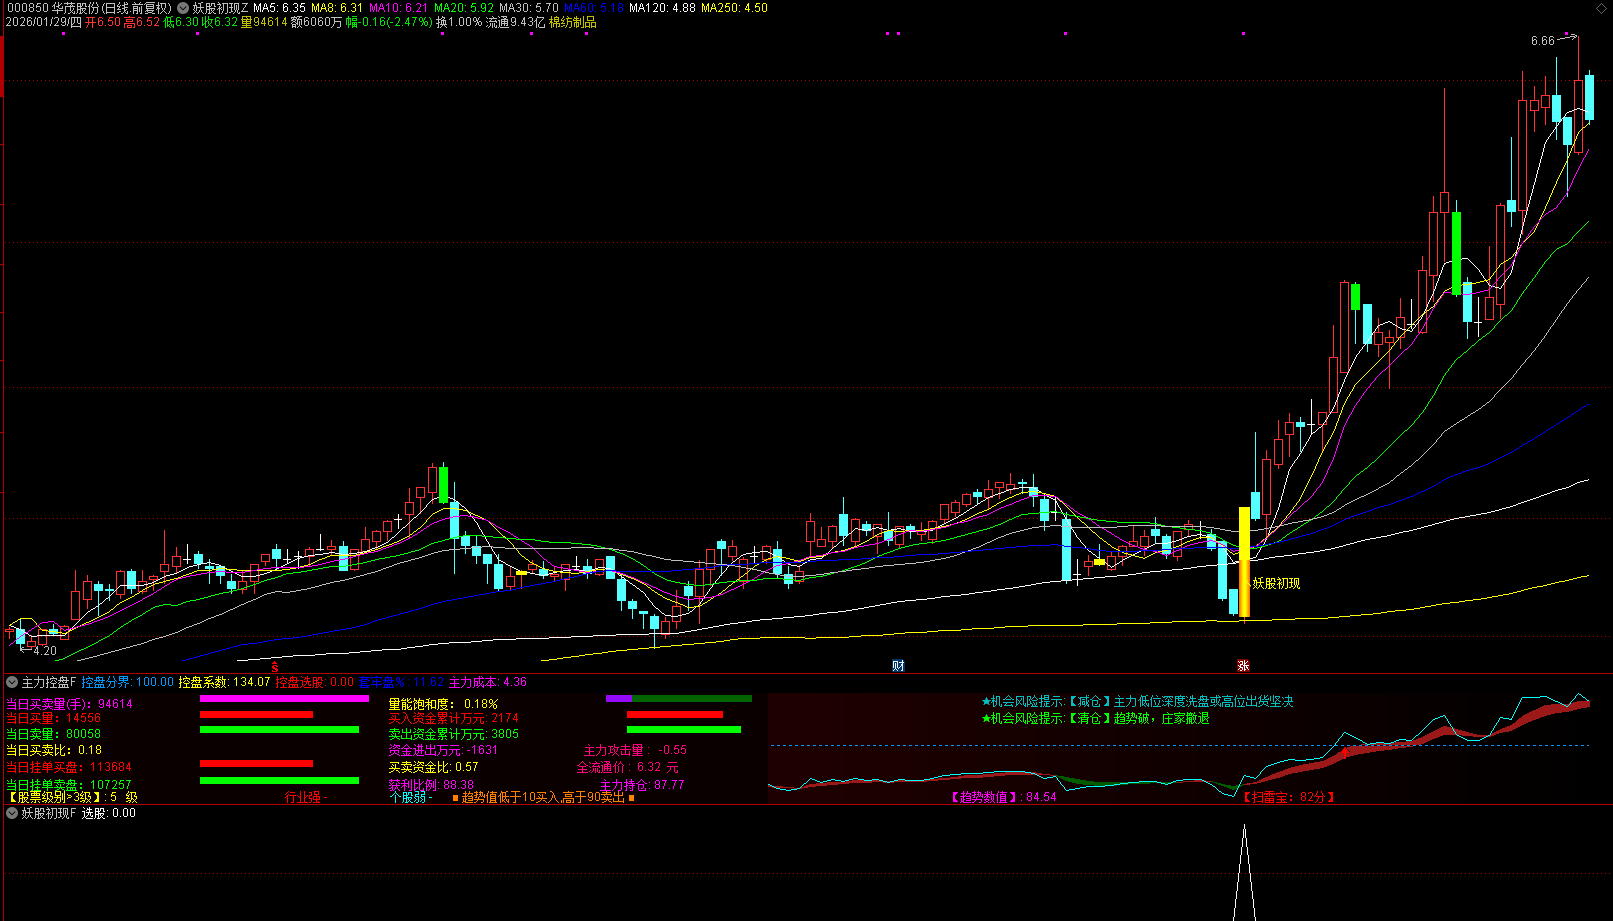Click the 【趋势数值】: 84.54 label
Screen dimensions: 1613x921
coord(1003,797)
